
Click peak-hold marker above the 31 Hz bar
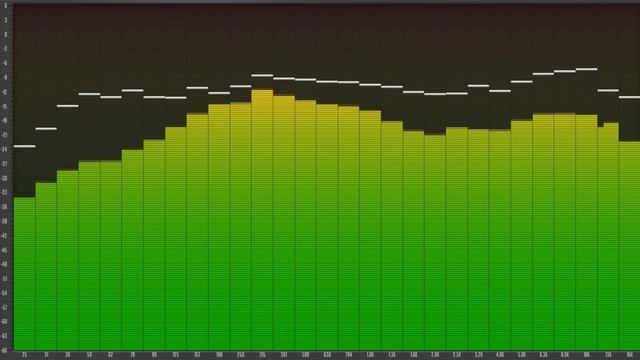point(46,129)
